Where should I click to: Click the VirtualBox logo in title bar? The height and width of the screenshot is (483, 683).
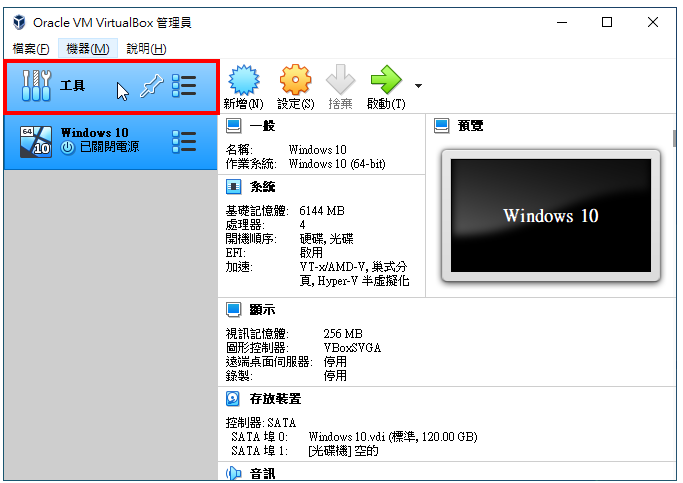(x=19, y=22)
